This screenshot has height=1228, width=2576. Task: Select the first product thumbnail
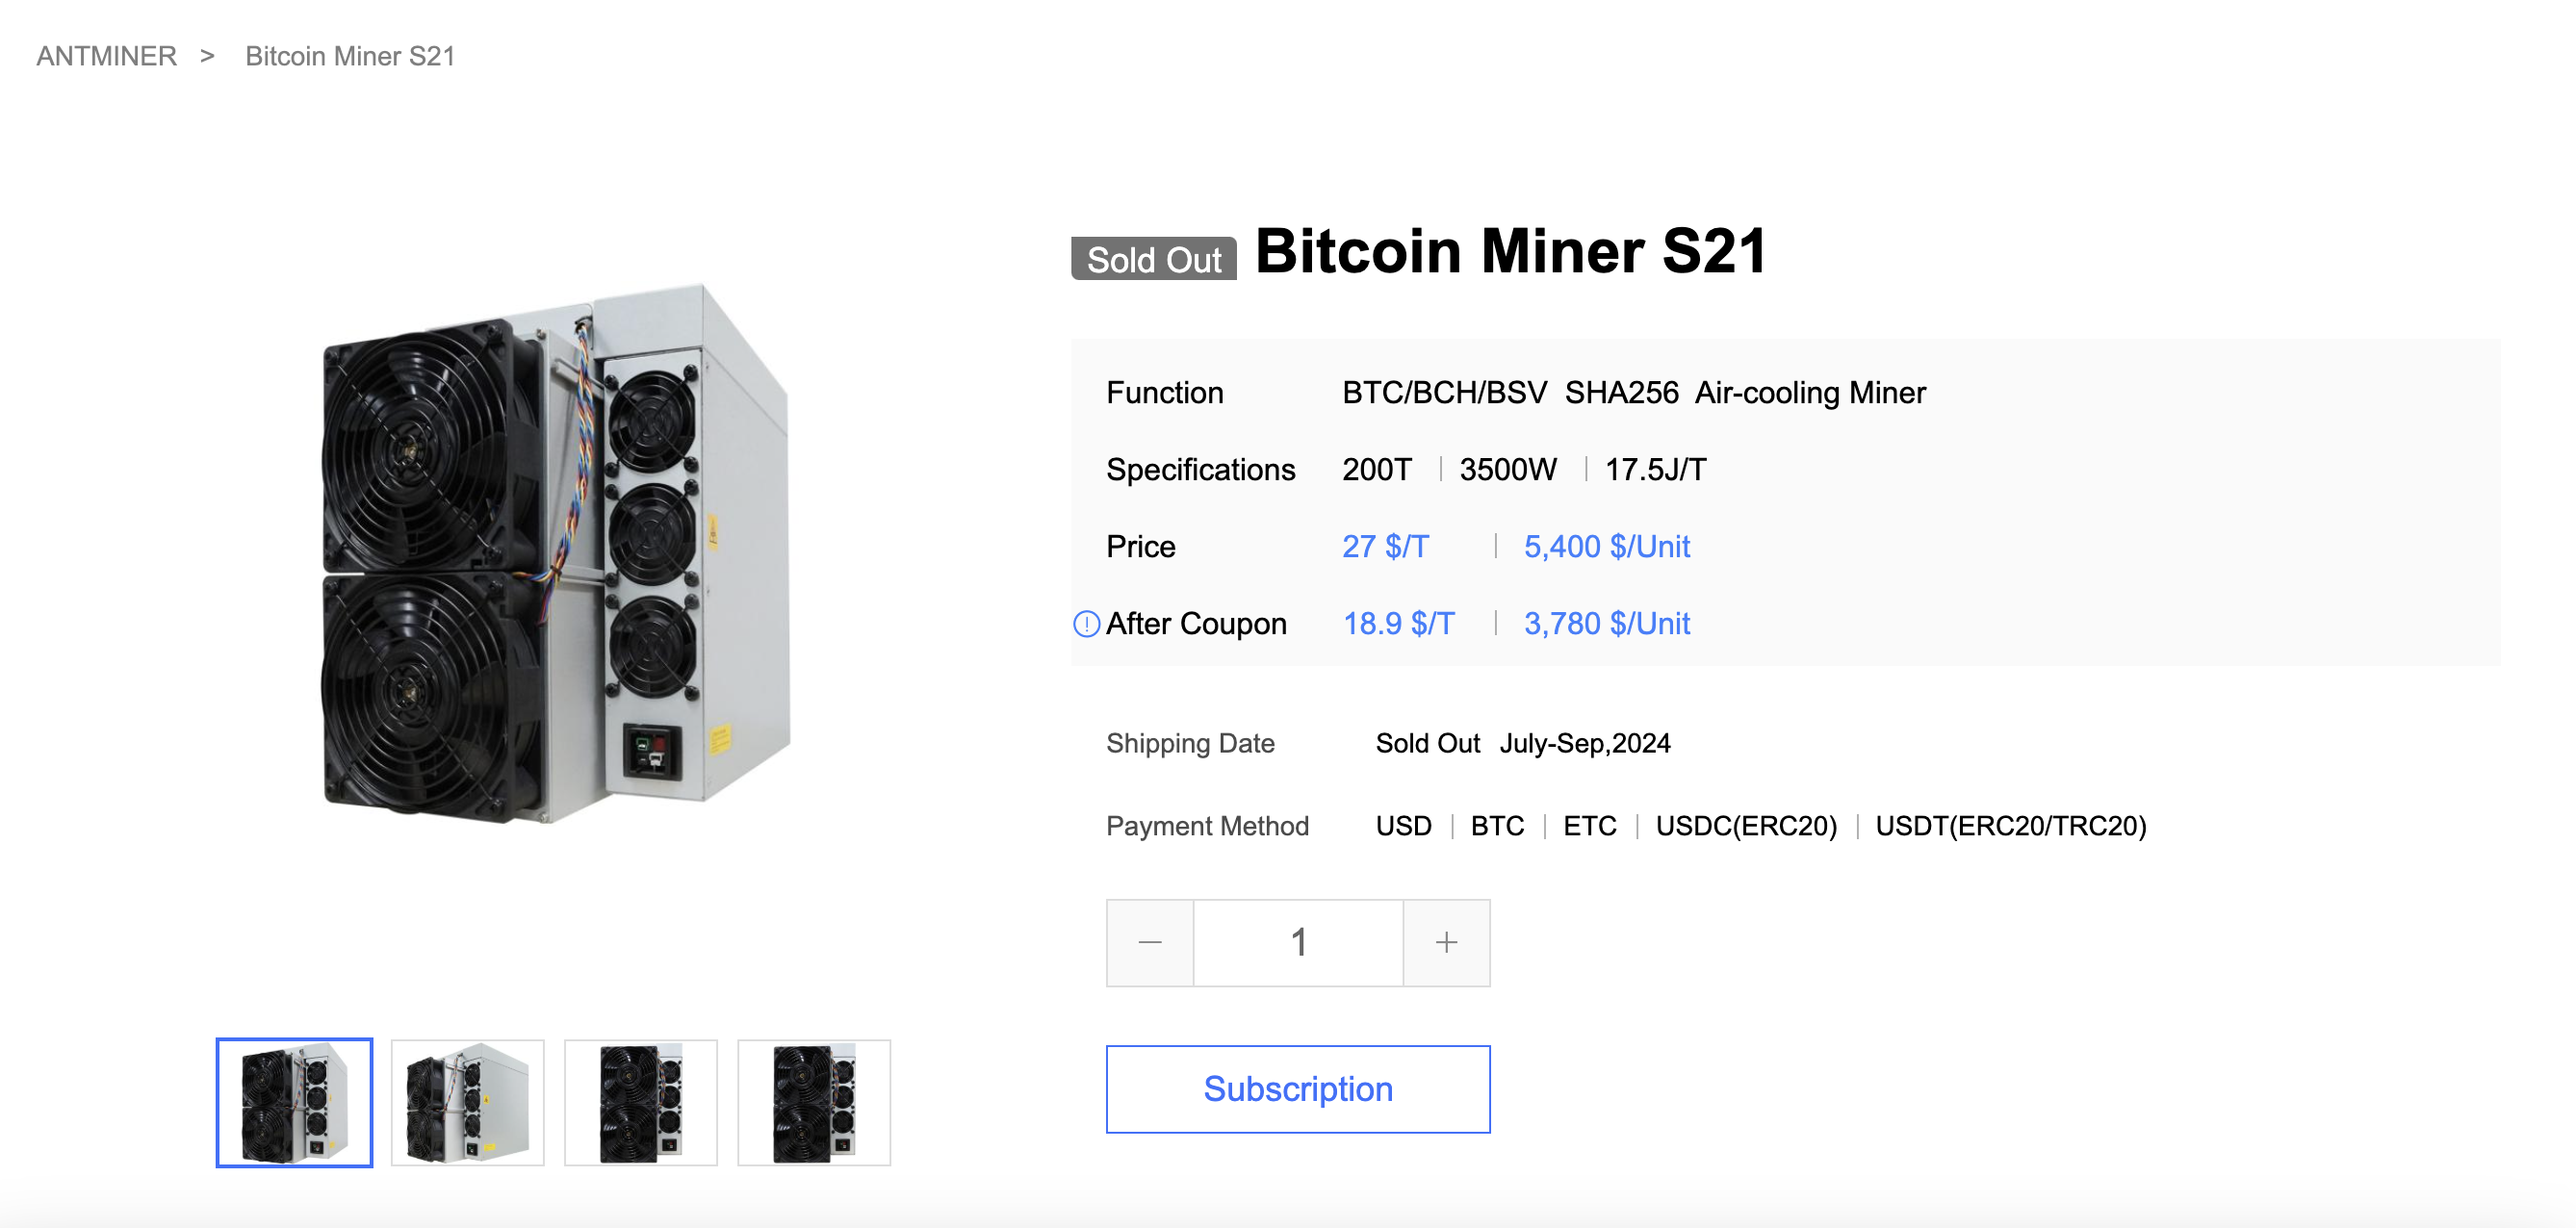(x=295, y=1102)
